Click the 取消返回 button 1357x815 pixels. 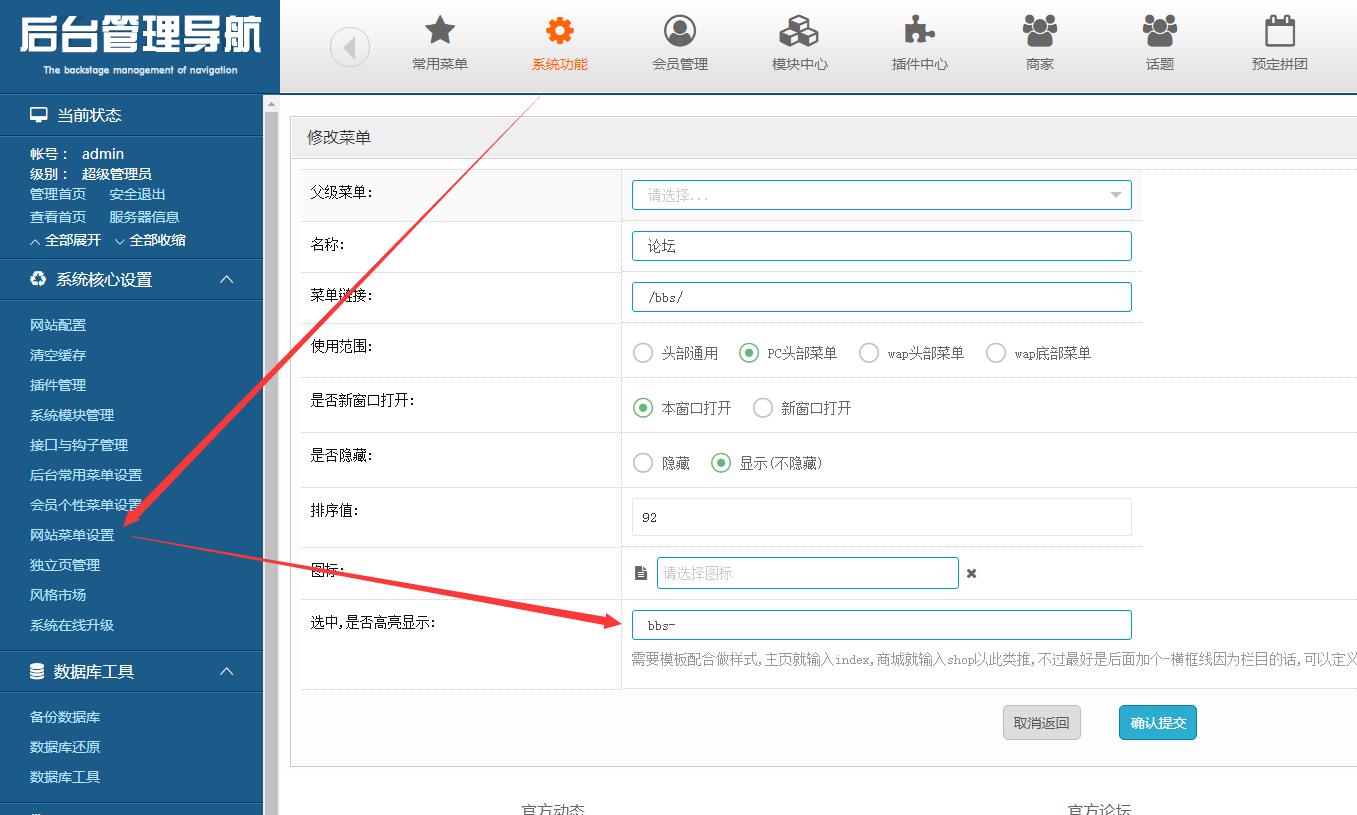[x=1041, y=723]
